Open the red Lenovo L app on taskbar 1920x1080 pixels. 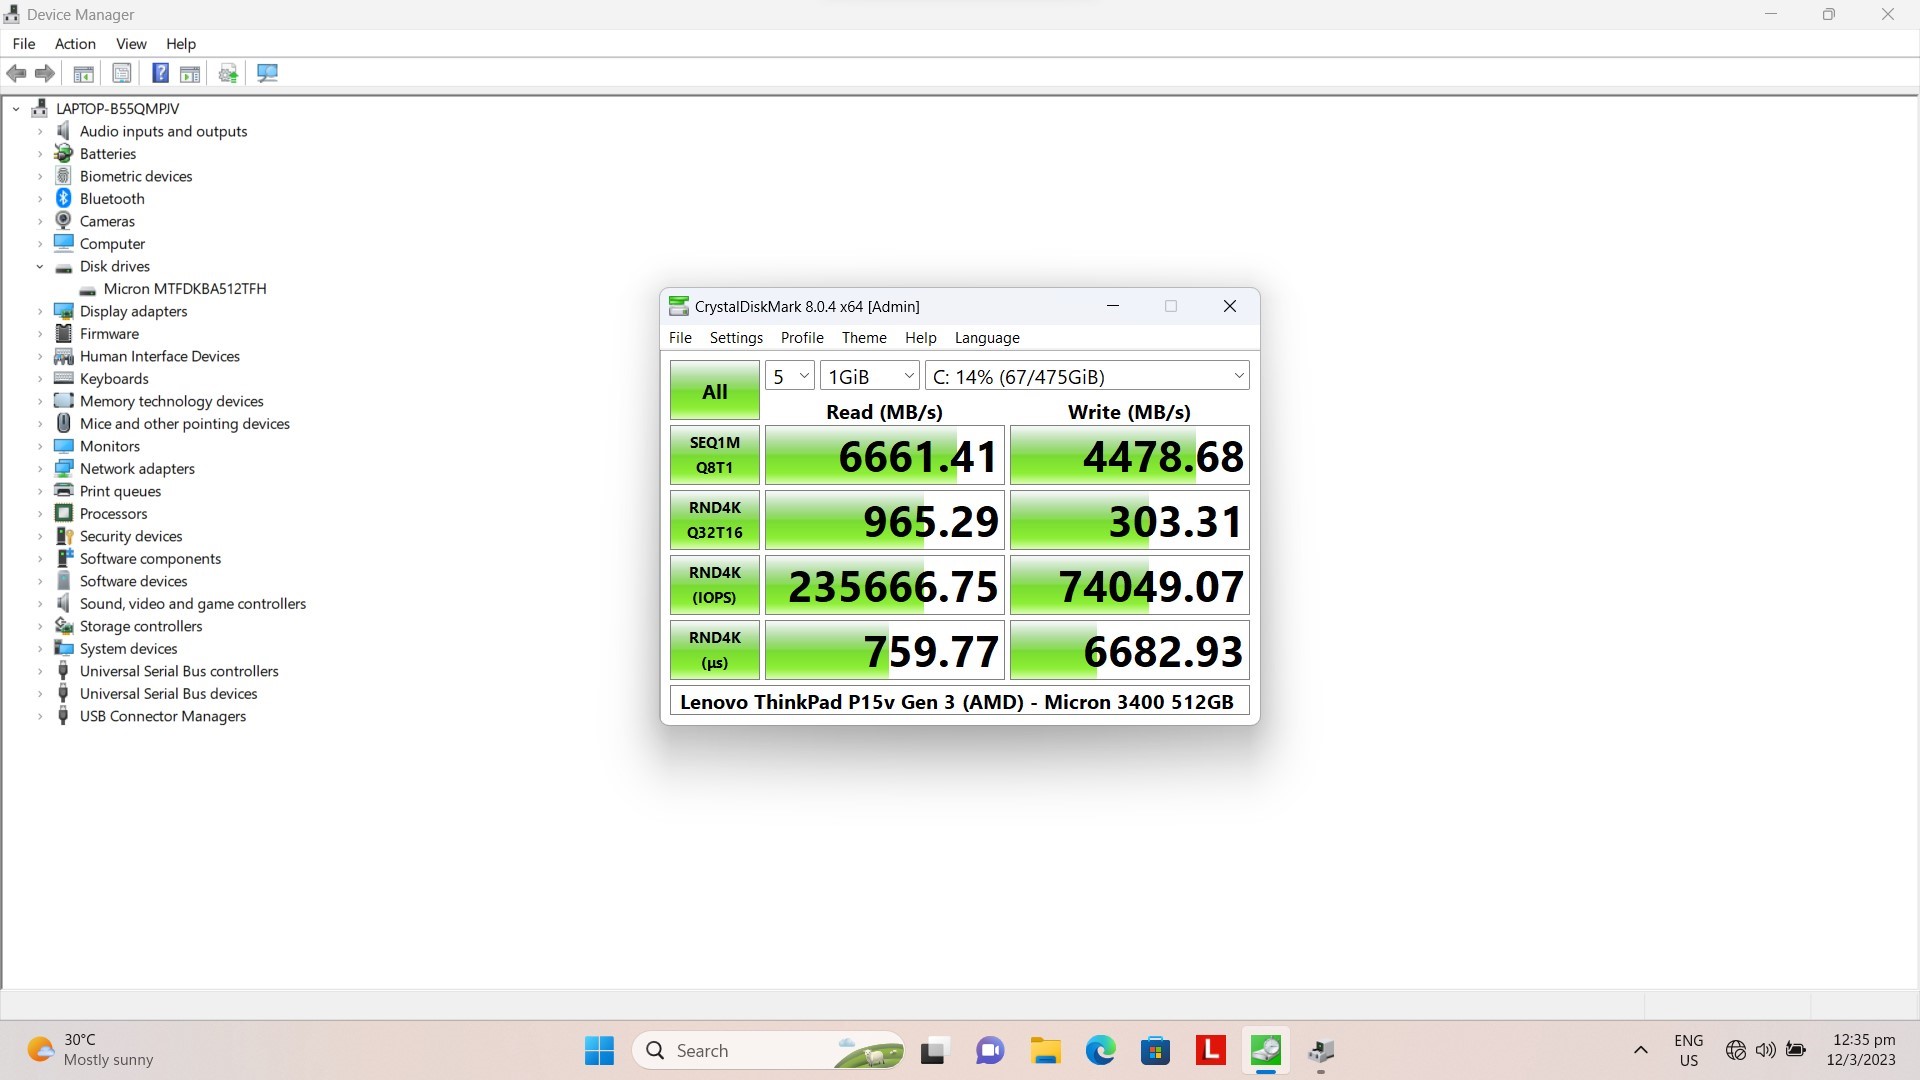[1211, 1050]
